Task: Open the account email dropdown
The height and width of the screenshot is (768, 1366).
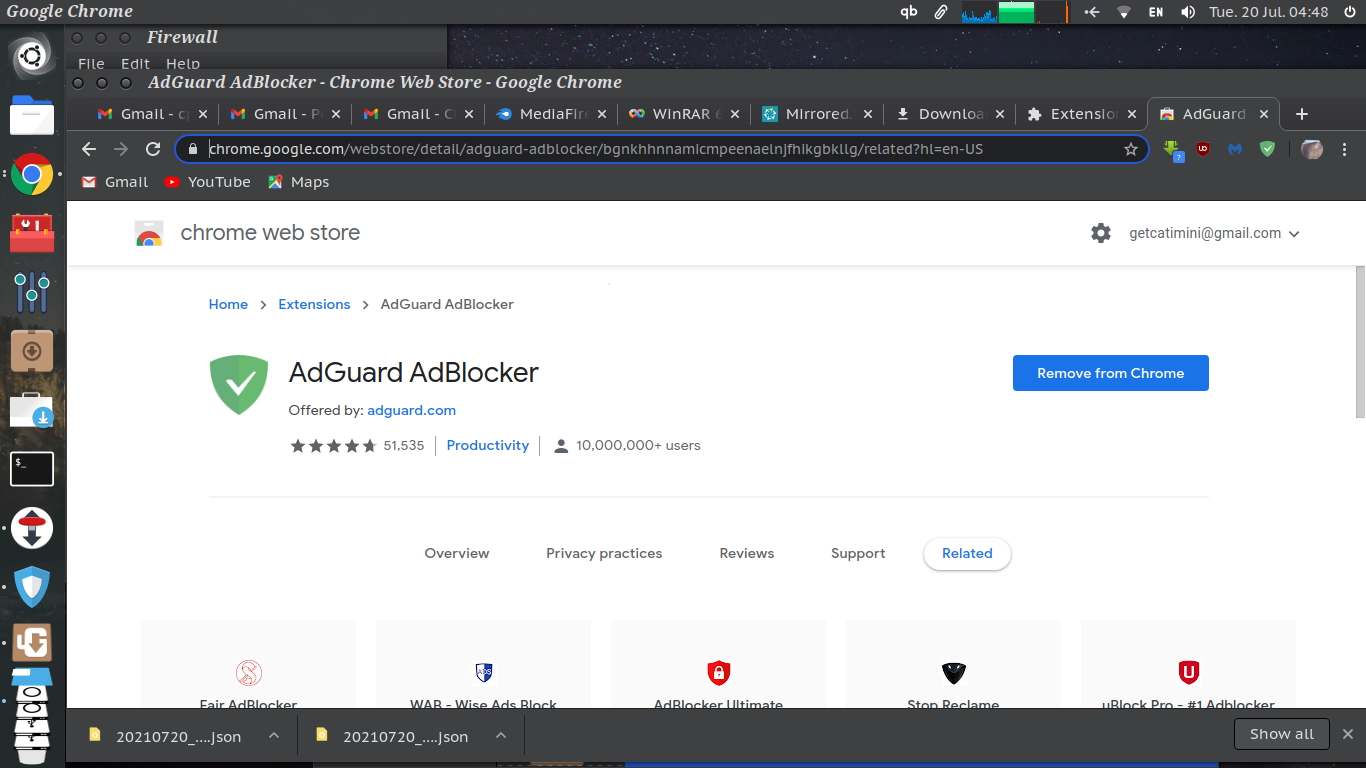Action: pyautogui.click(x=1214, y=233)
